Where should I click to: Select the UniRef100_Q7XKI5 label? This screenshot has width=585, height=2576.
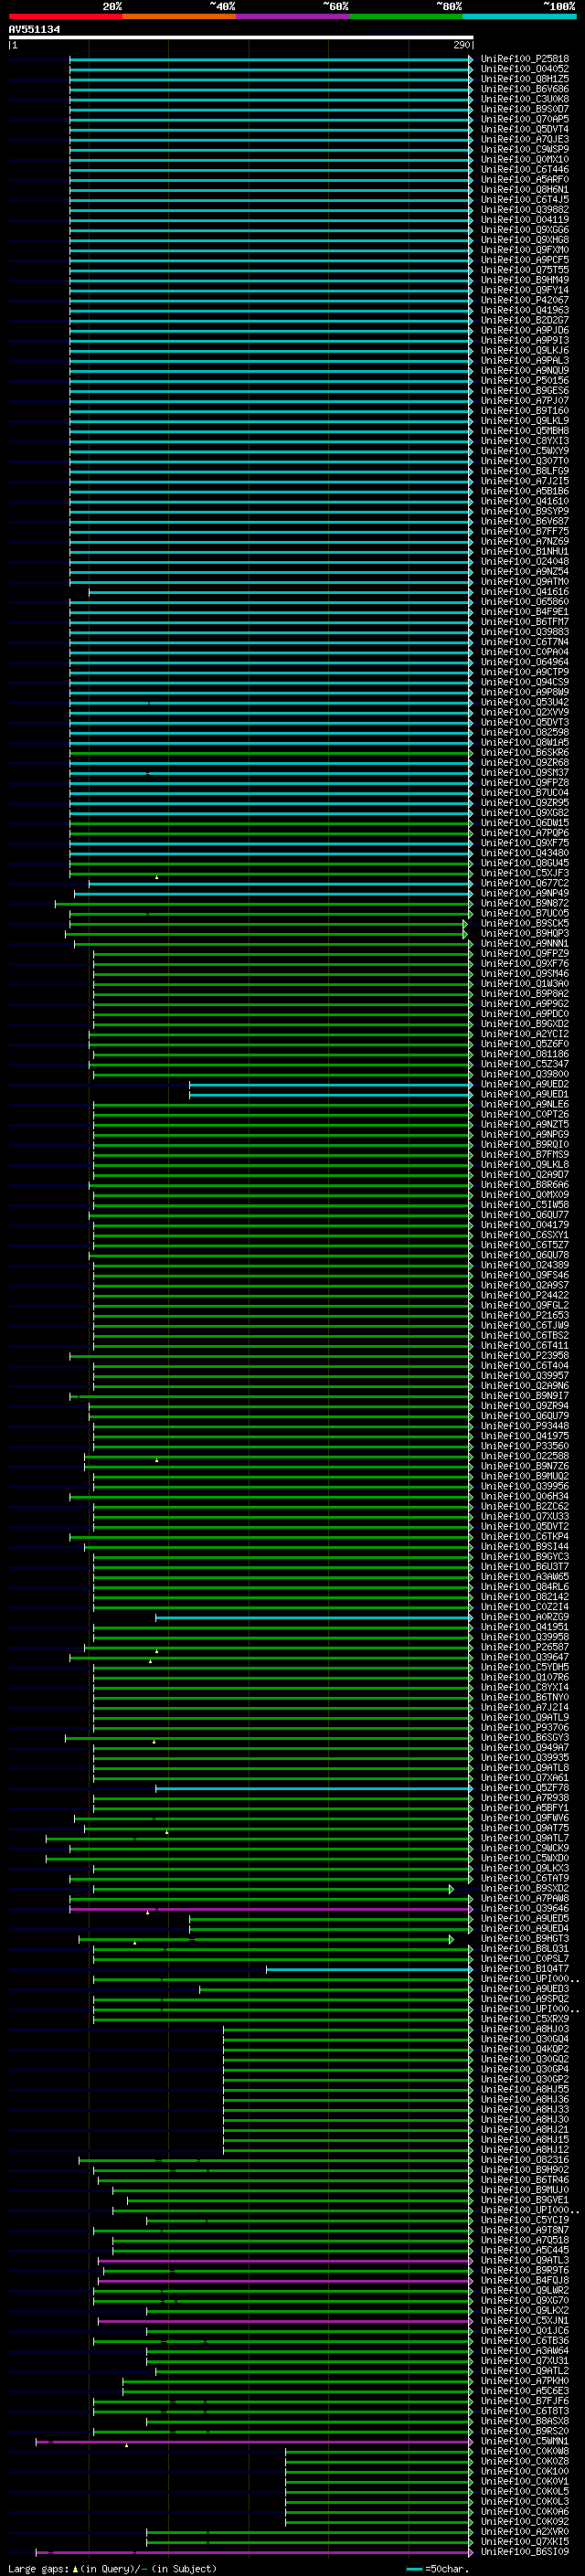point(525,2541)
